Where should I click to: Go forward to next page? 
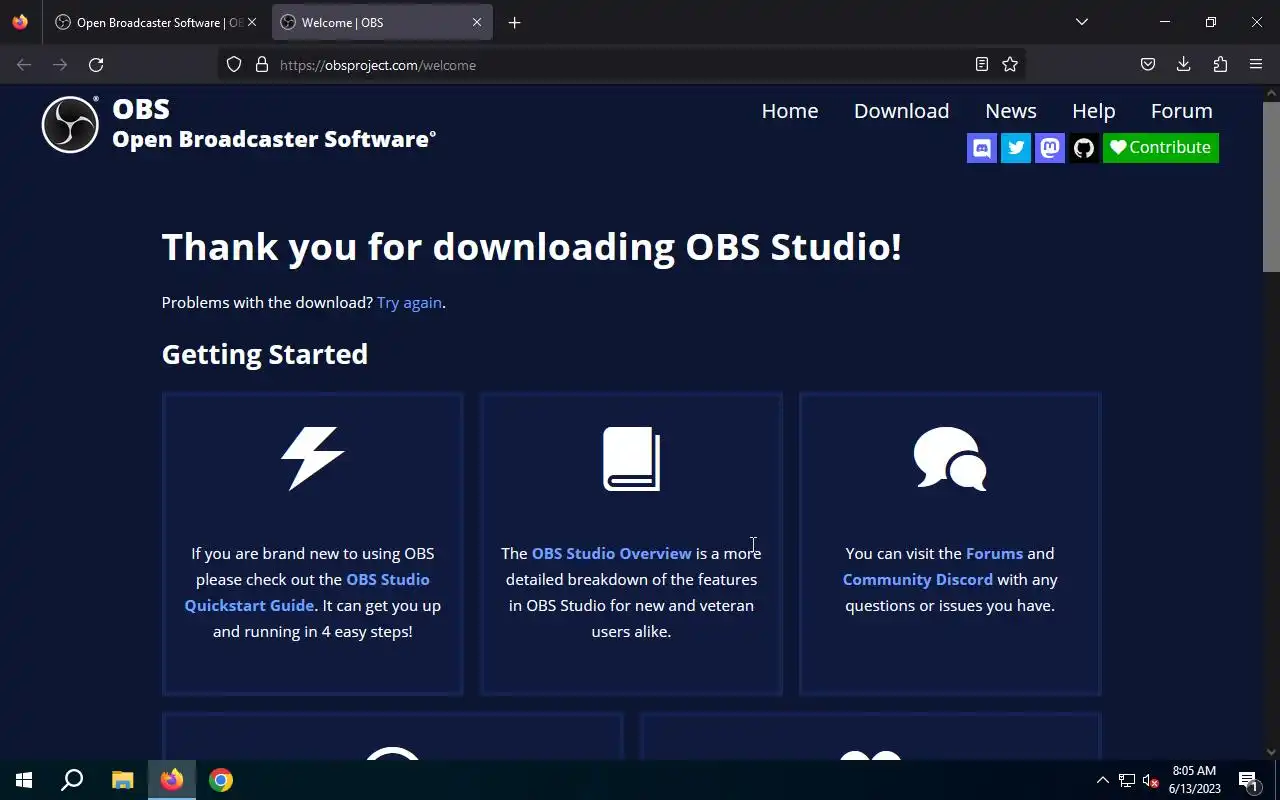point(60,65)
